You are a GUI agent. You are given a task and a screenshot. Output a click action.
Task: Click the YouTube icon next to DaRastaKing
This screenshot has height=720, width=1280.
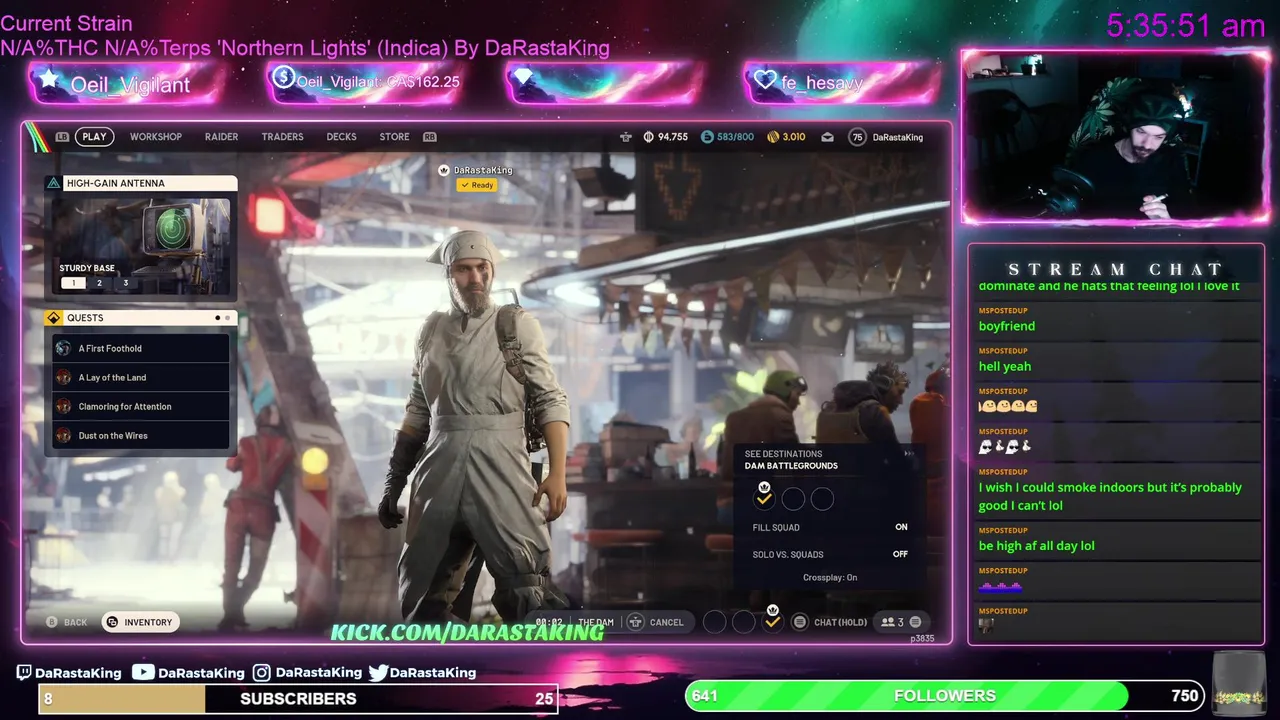[x=143, y=673]
